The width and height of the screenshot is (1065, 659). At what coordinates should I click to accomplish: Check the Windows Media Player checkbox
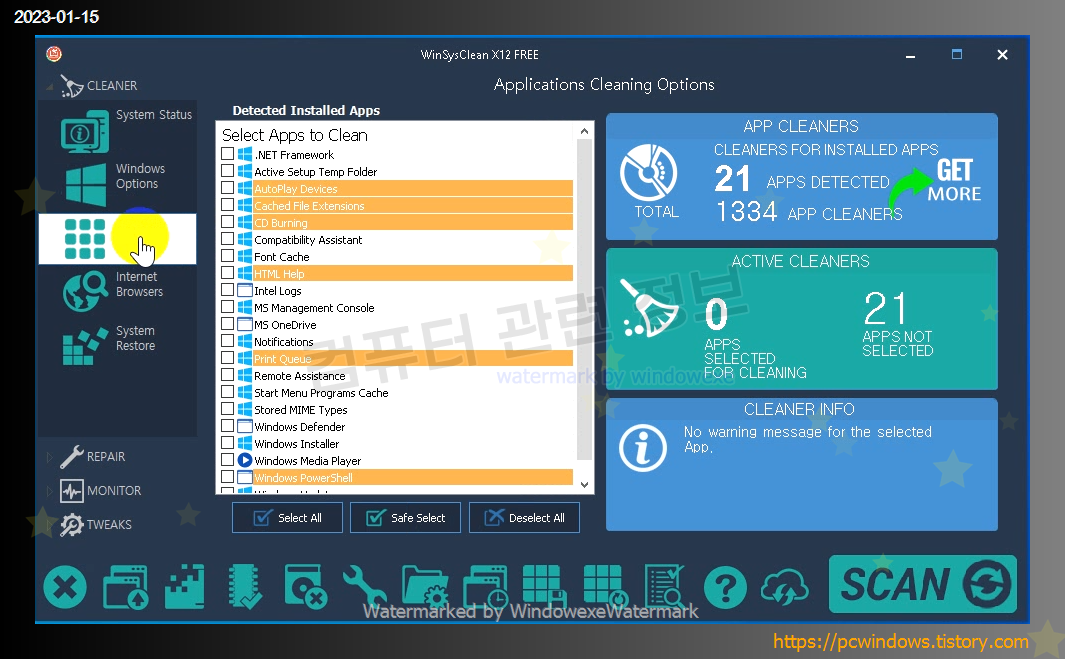[x=228, y=459]
